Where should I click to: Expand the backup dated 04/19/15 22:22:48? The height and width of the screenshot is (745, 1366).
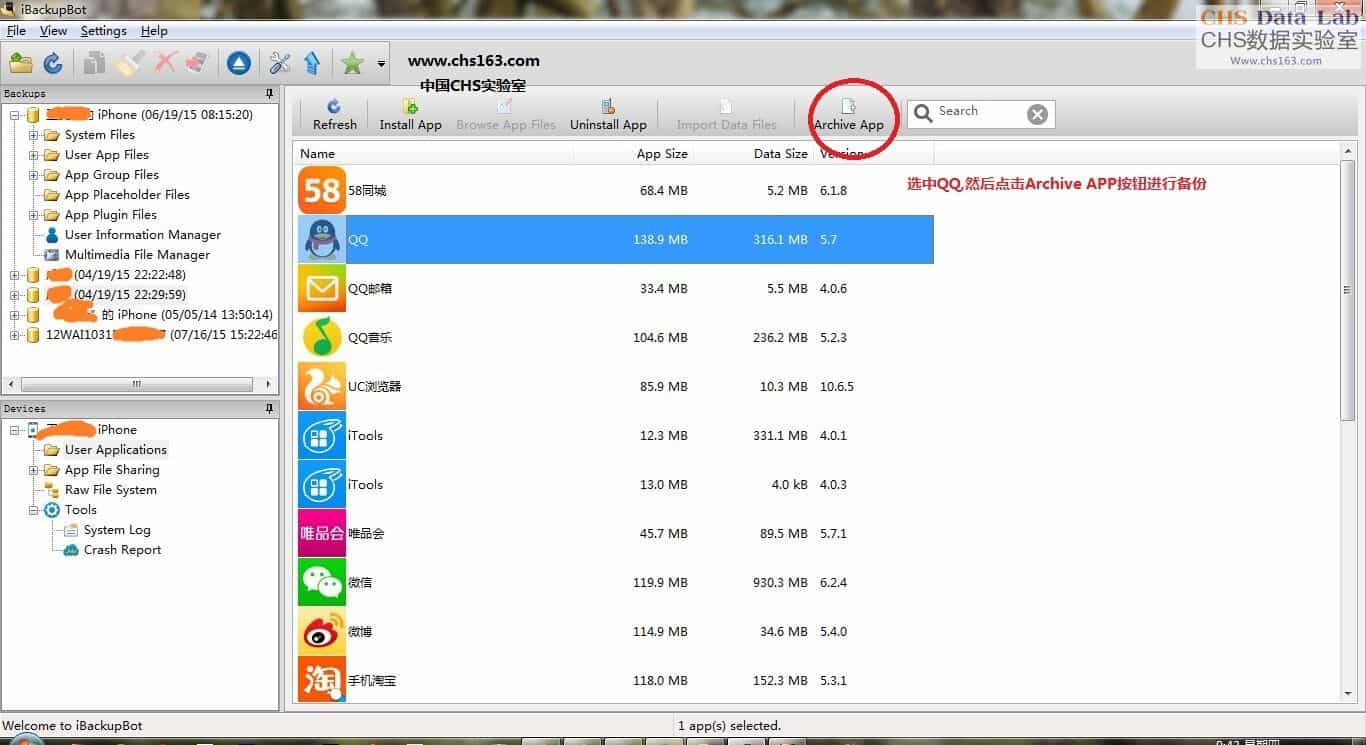coord(15,275)
